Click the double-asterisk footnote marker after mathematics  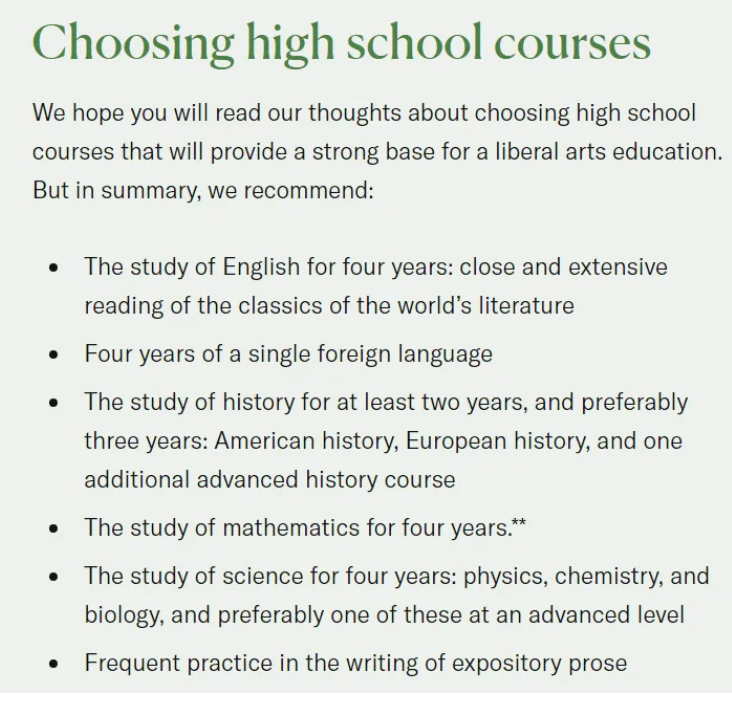click(519, 524)
